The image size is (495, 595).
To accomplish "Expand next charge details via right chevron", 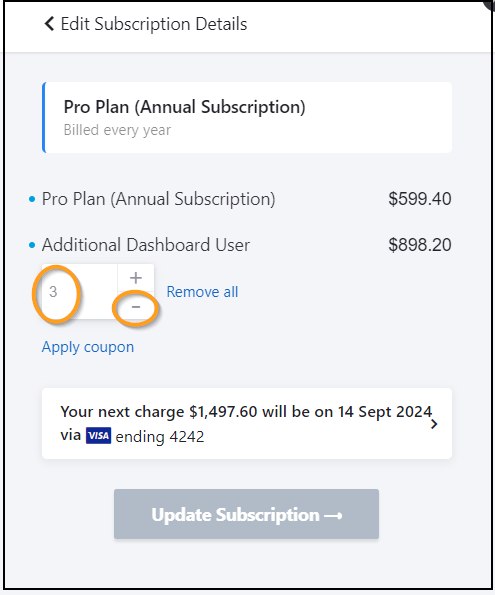I will pyautogui.click(x=434, y=424).
